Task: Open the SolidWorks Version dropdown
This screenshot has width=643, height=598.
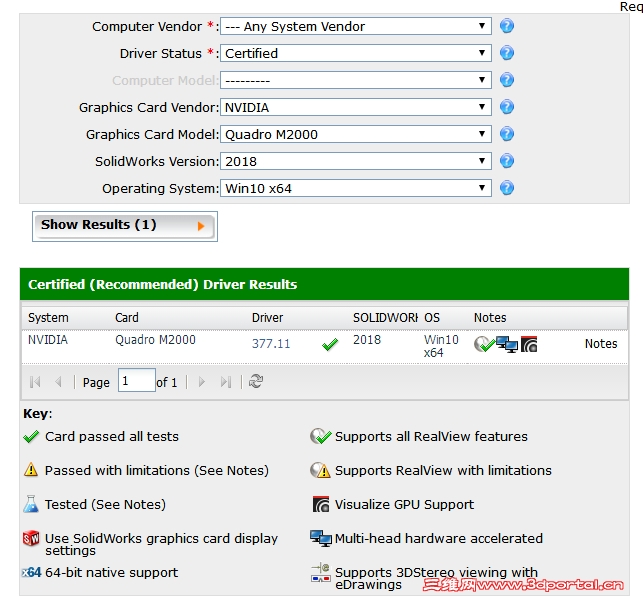Action: point(356,161)
